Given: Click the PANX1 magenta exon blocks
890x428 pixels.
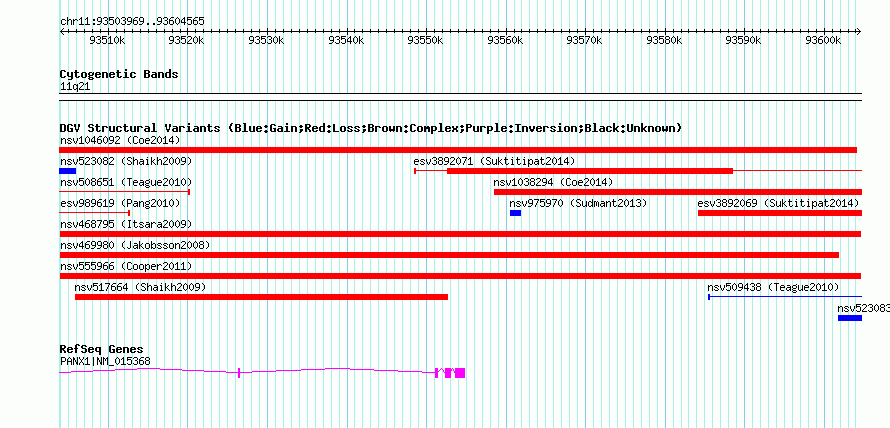Looking at the screenshot, I should click(x=450, y=372).
